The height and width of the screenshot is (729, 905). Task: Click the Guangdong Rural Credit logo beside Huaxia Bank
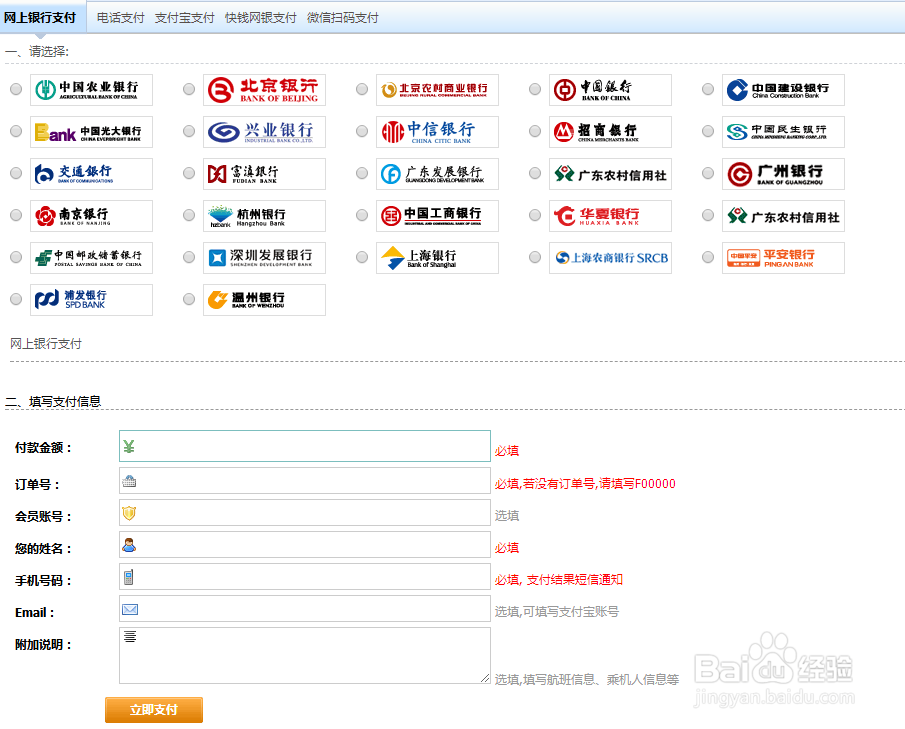pyautogui.click(x=783, y=216)
